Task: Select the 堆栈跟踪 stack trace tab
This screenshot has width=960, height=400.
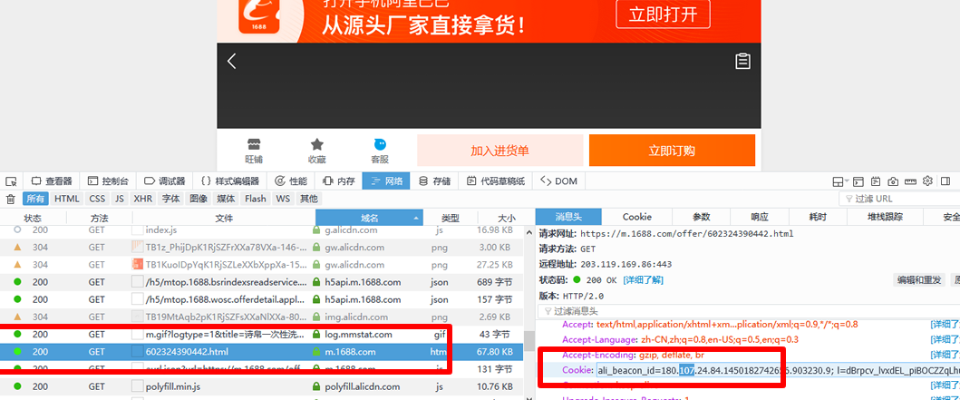Action: pyautogui.click(x=885, y=217)
